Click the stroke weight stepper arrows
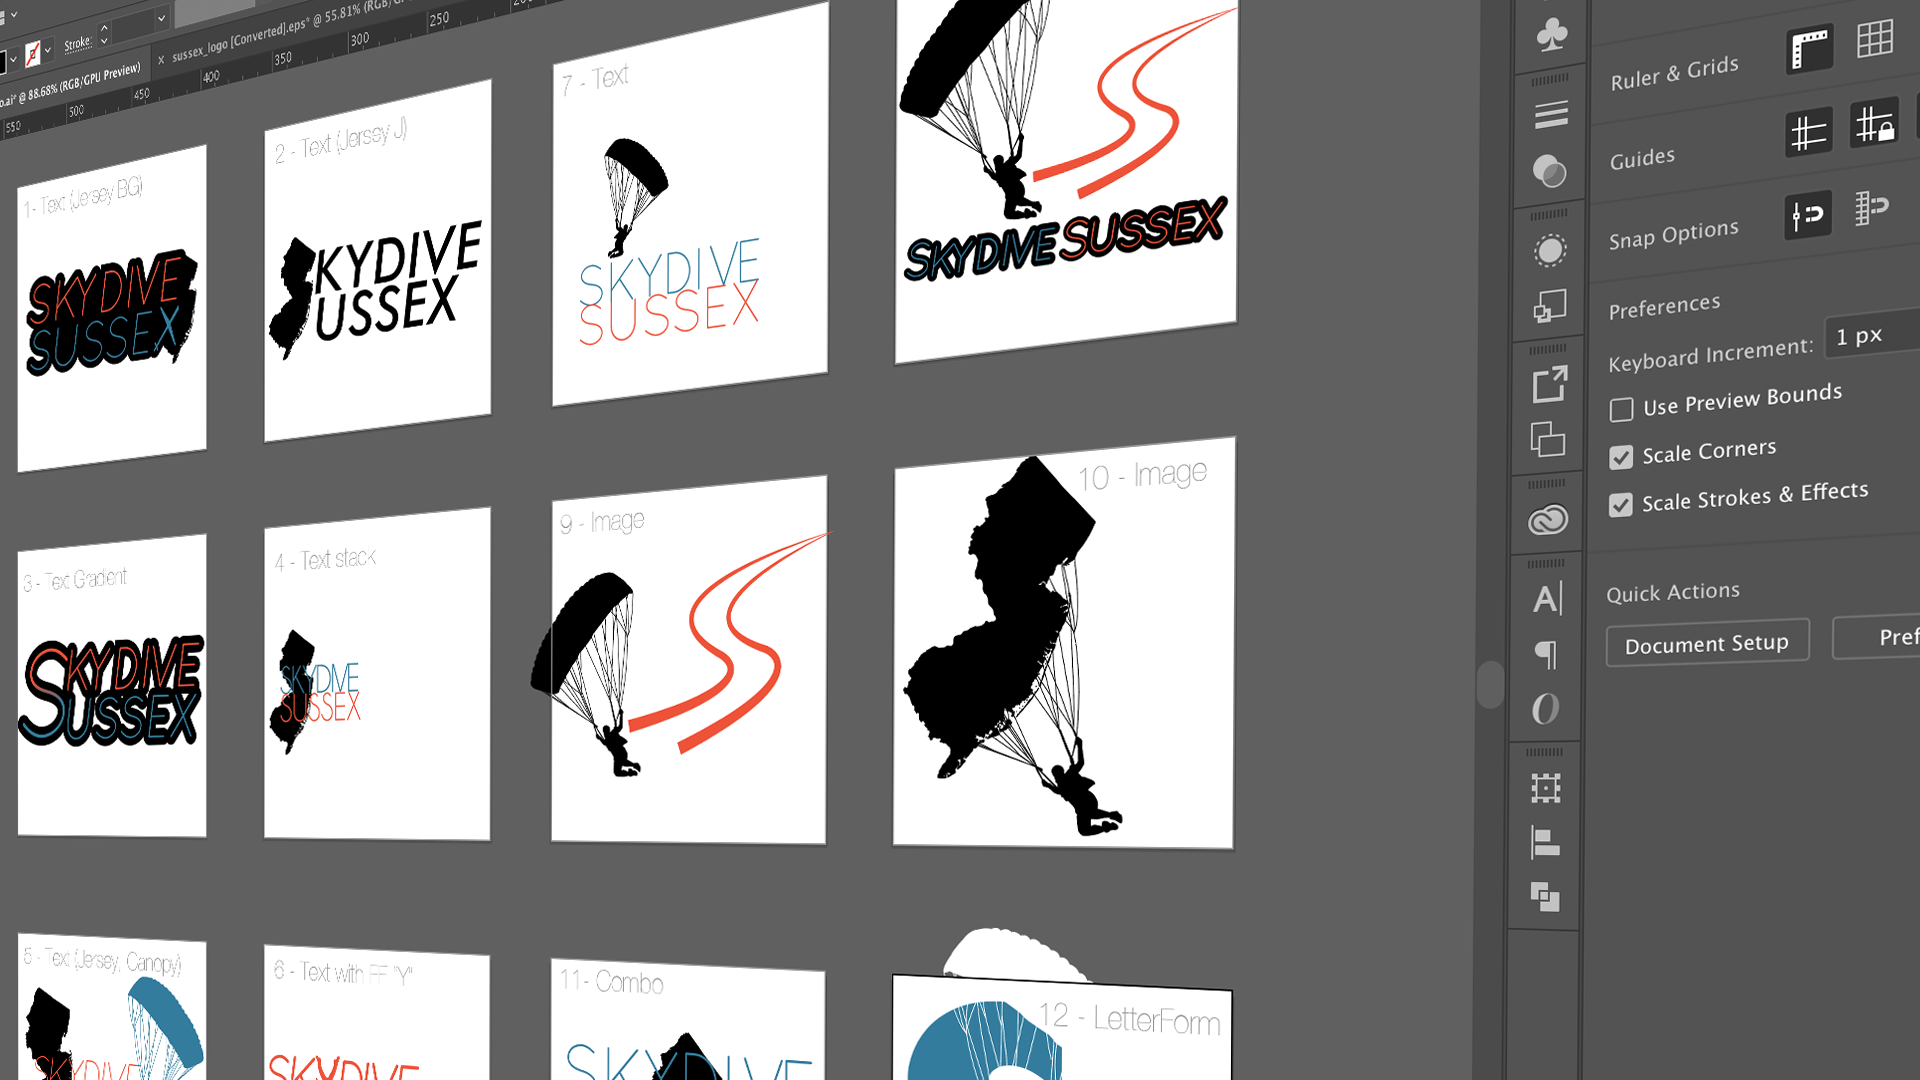Viewport: 1920px width, 1080px height. (x=104, y=35)
